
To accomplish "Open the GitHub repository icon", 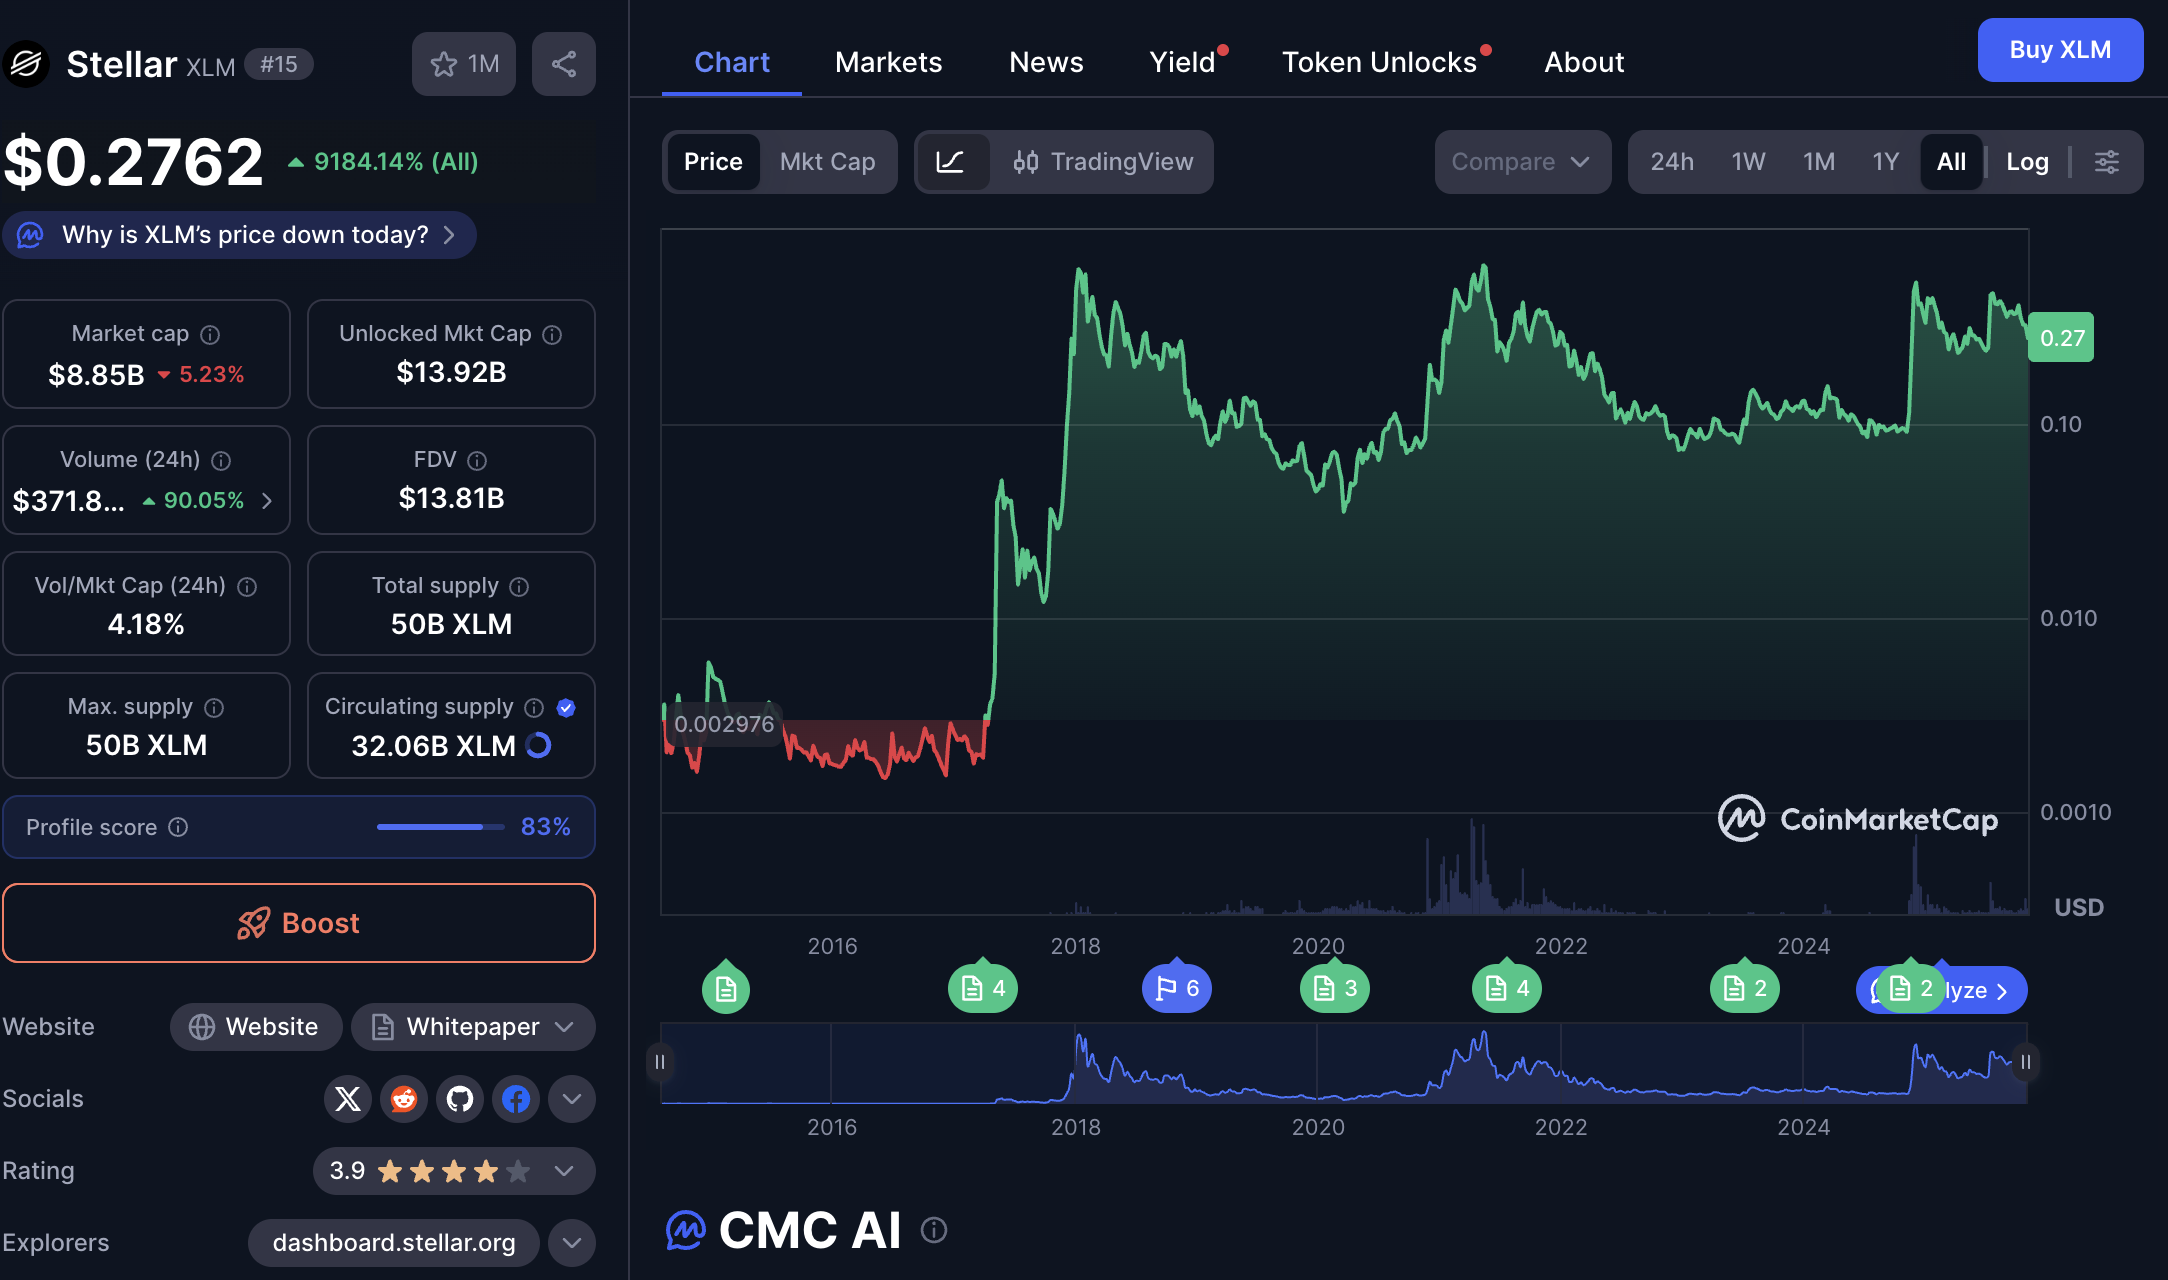I will coord(460,1099).
